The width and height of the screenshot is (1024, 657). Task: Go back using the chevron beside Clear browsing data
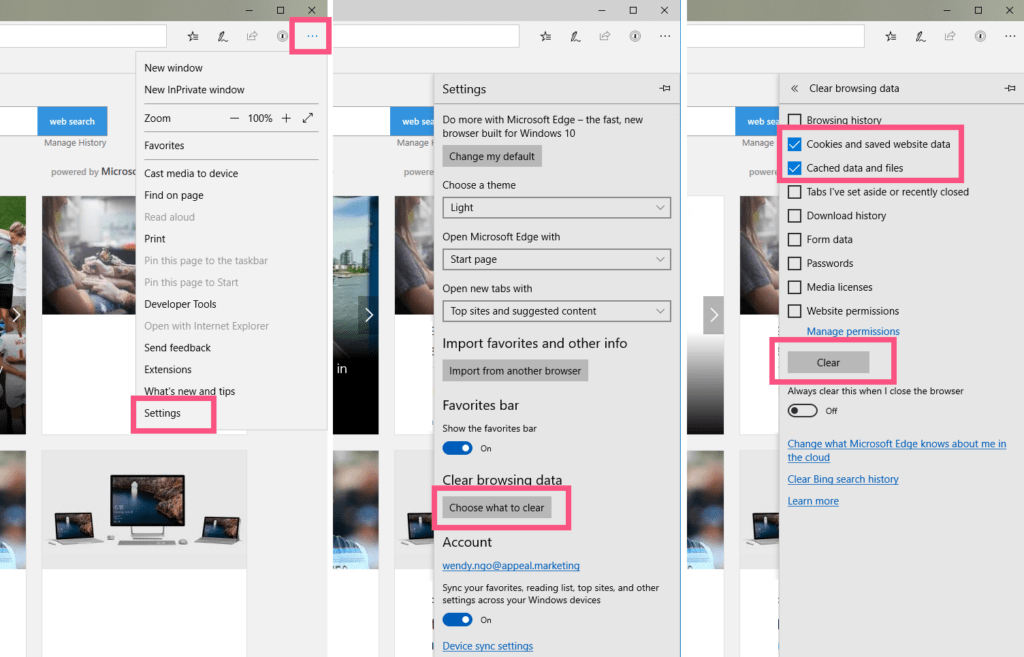(794, 89)
